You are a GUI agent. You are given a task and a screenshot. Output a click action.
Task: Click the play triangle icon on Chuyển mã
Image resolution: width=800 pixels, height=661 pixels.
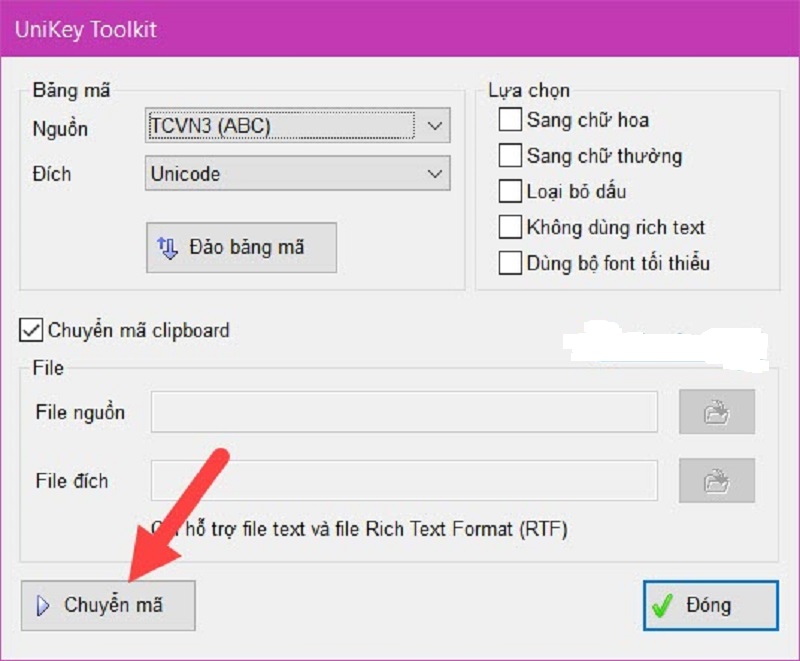coord(43,605)
